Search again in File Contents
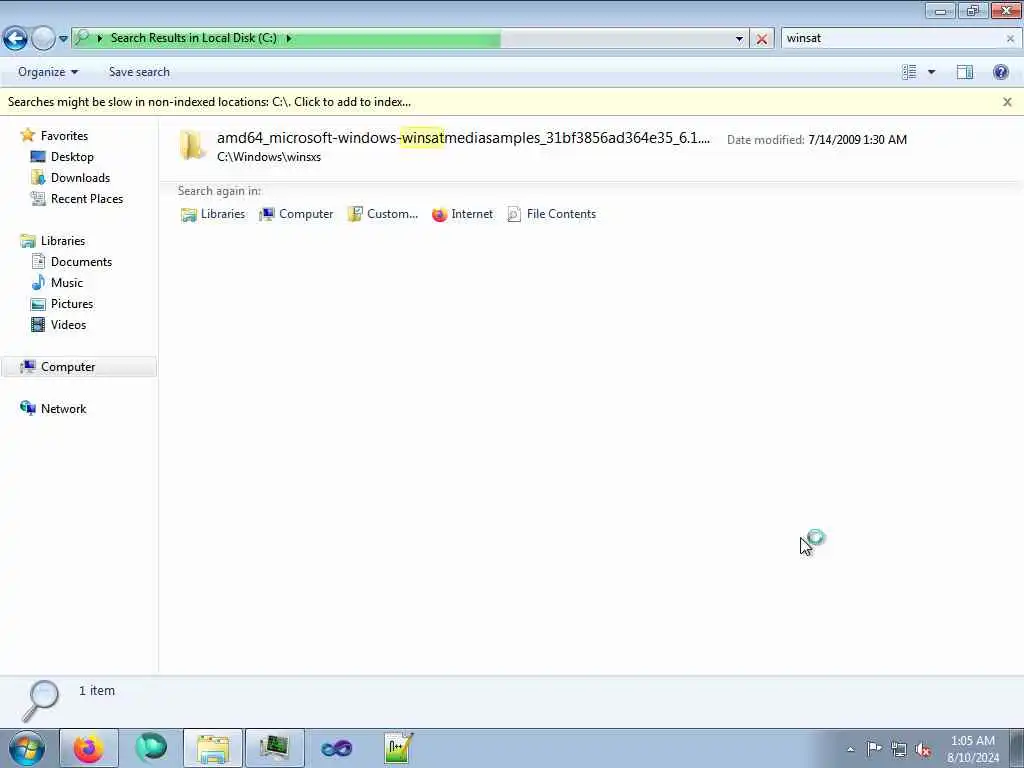This screenshot has height=768, width=1024. coord(552,214)
